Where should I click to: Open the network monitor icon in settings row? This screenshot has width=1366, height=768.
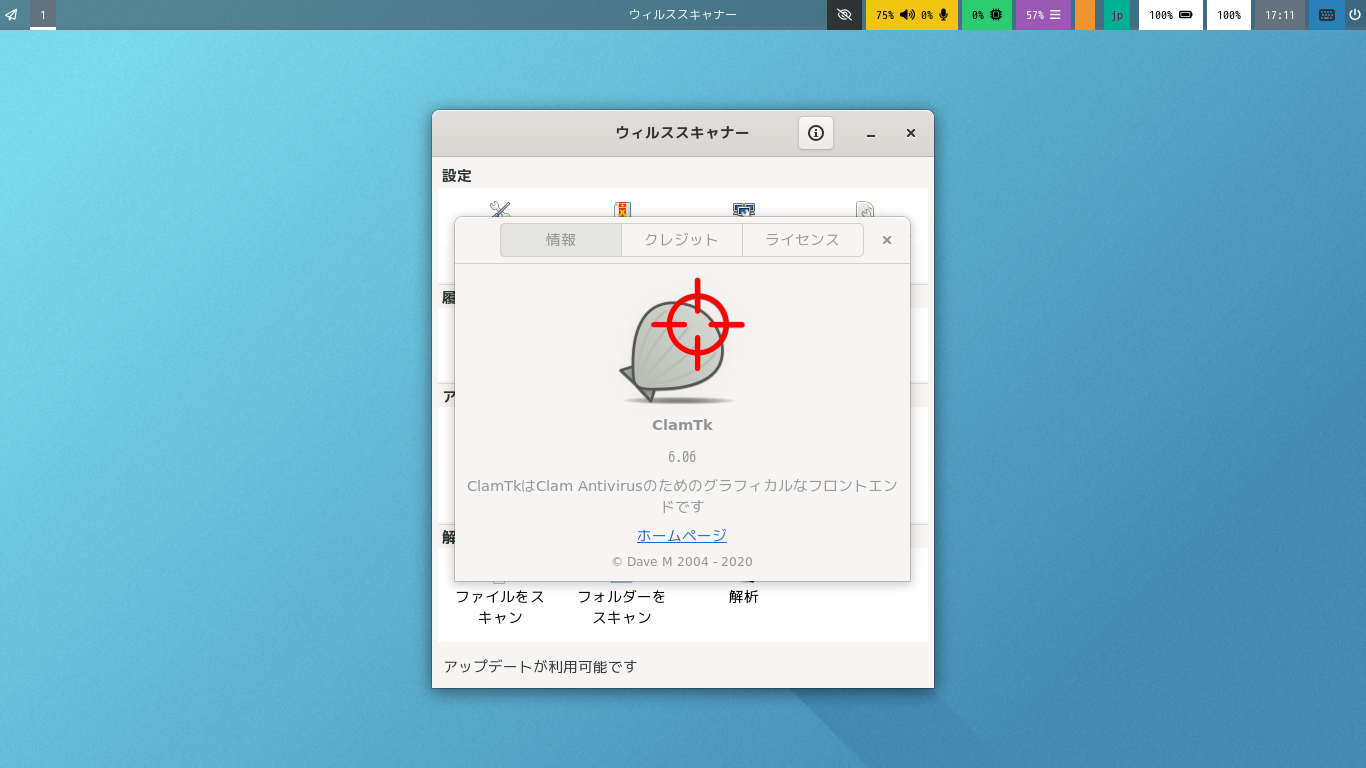(743, 209)
